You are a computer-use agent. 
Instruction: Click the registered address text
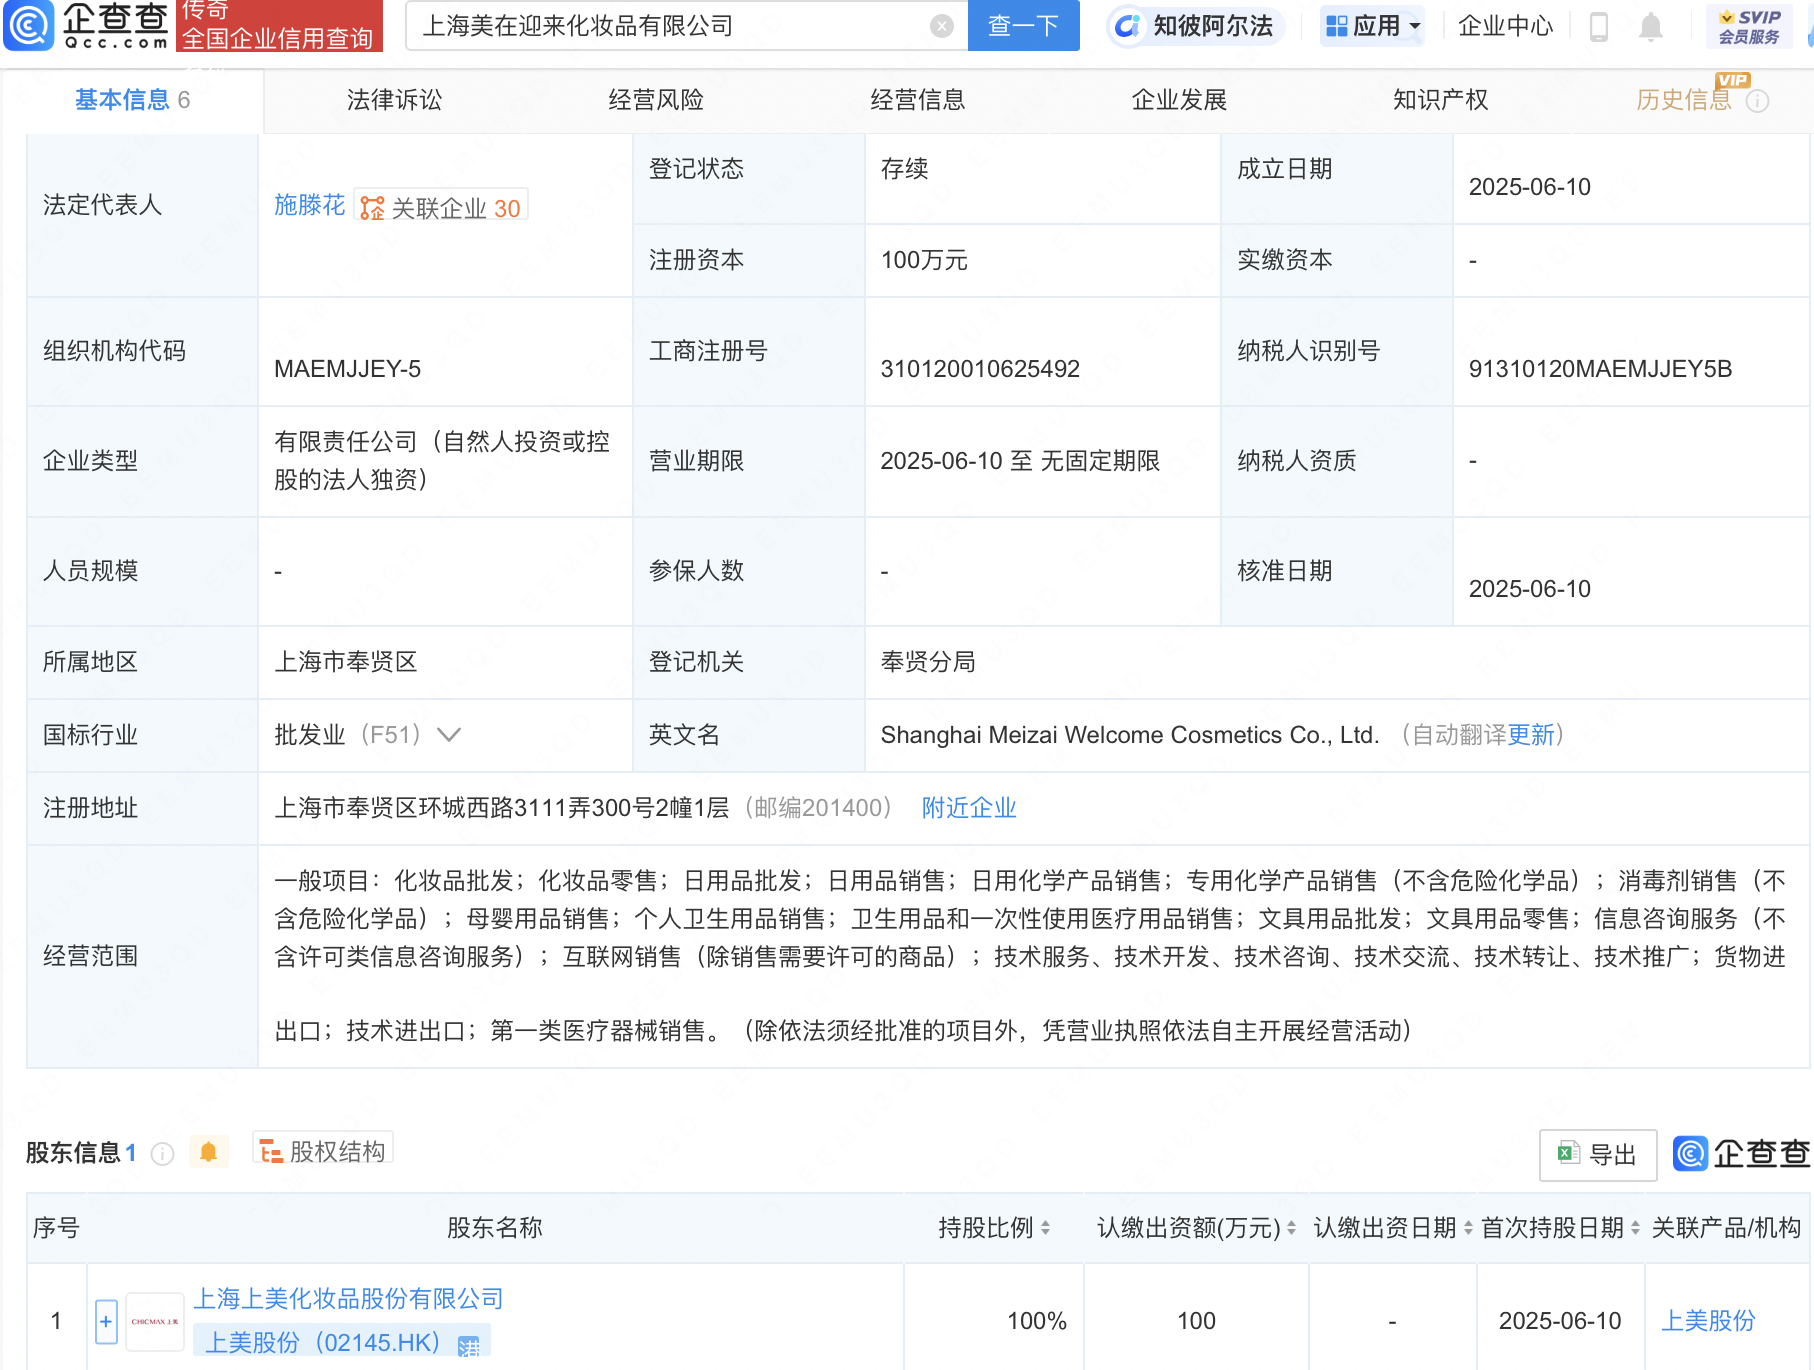coord(502,808)
